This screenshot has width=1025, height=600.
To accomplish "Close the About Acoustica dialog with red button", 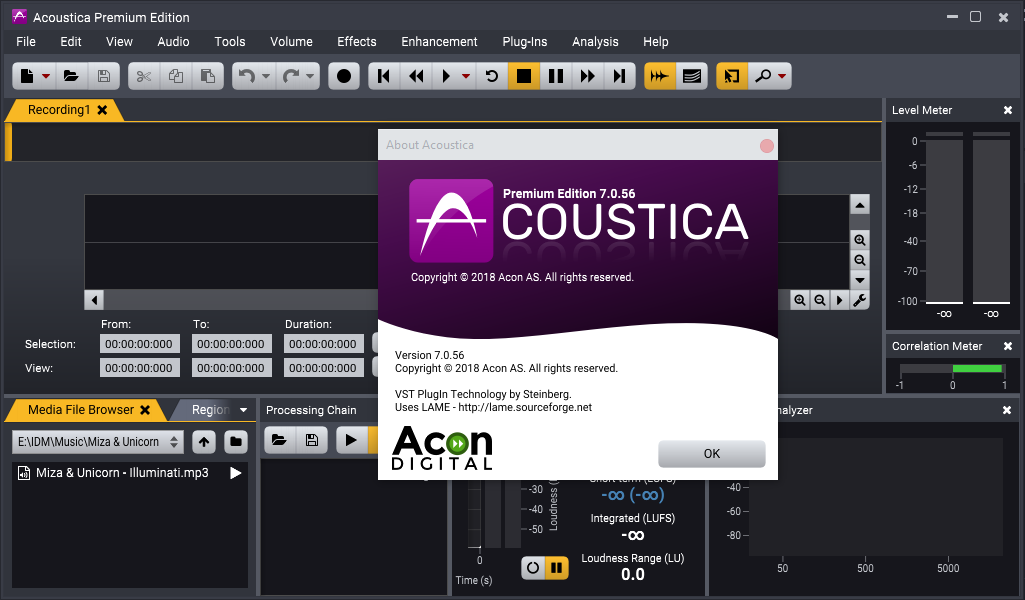I will click(767, 146).
